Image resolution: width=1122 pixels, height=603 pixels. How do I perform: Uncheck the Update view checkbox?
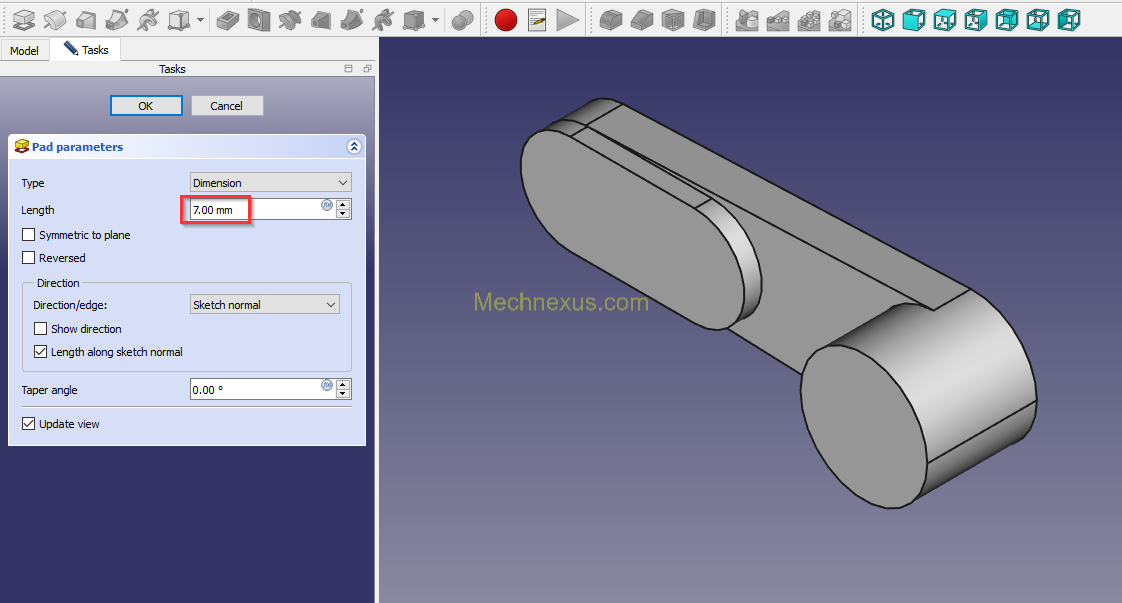pyautogui.click(x=29, y=423)
